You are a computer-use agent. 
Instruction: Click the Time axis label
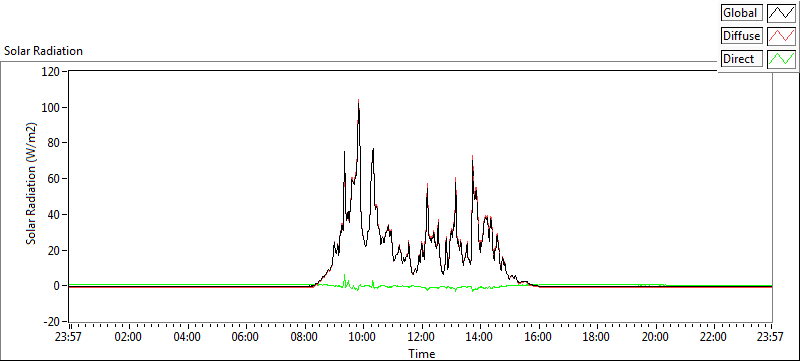point(422,353)
